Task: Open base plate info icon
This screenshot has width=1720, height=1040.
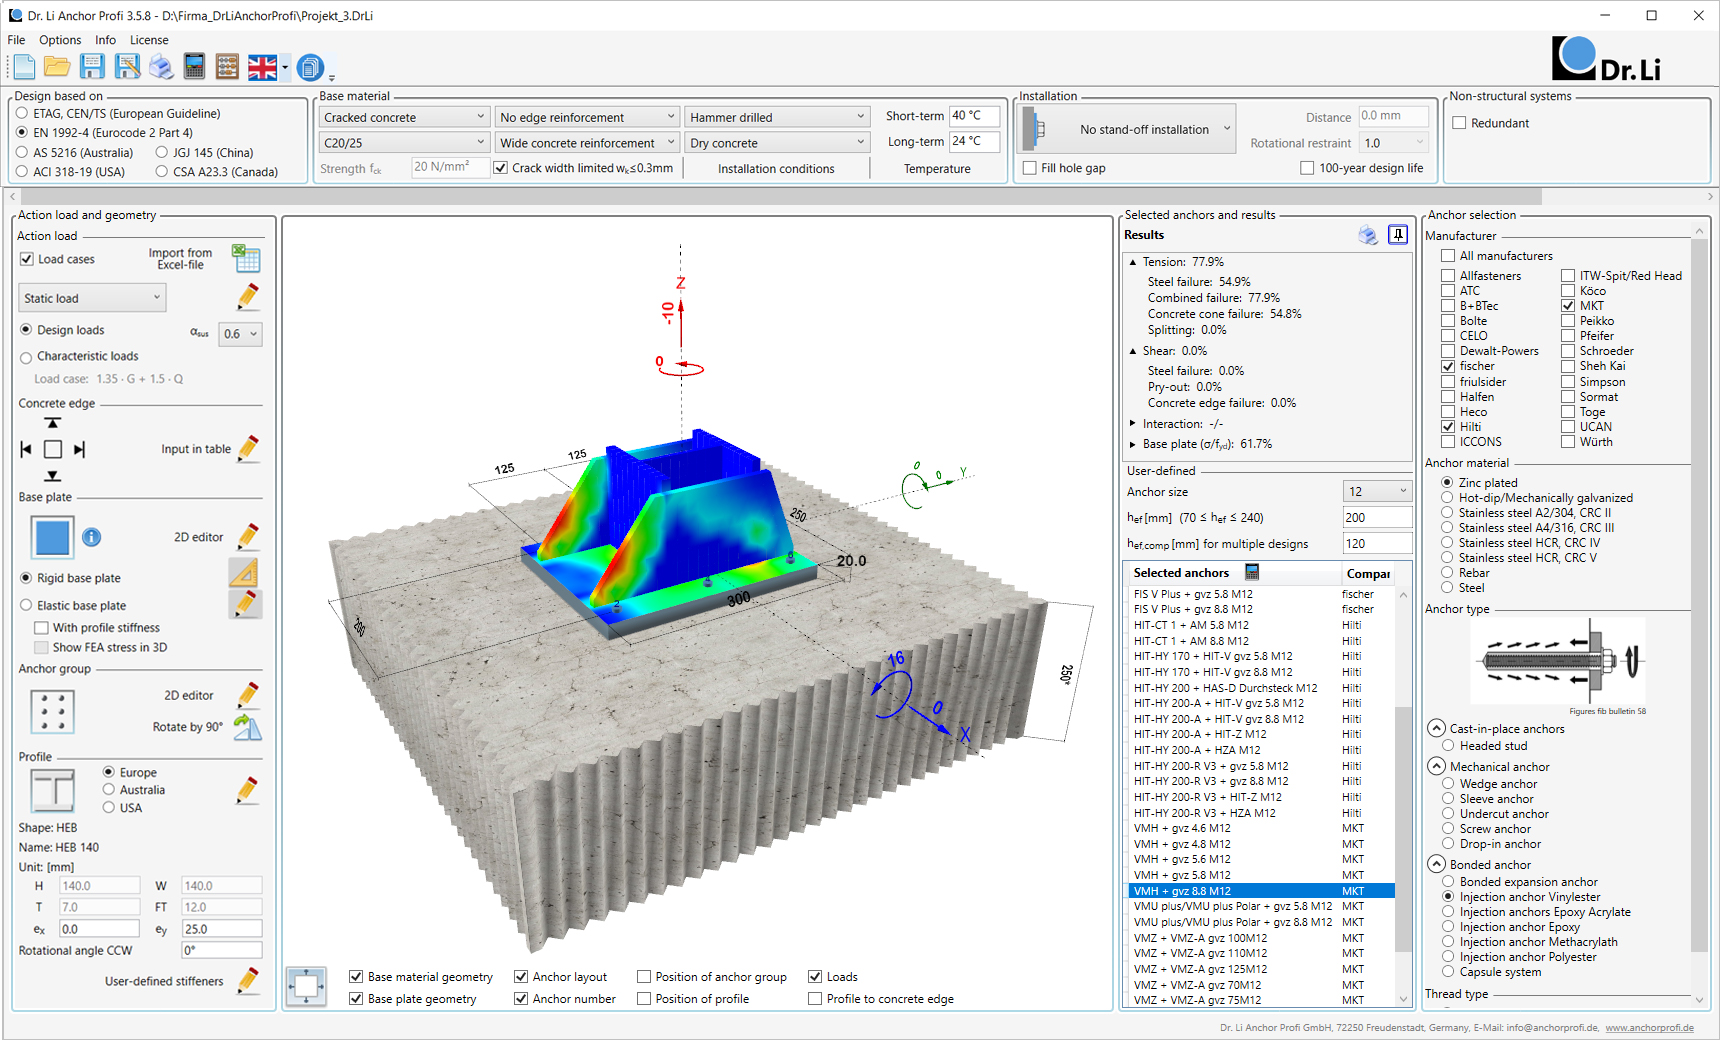Action: [x=91, y=537]
